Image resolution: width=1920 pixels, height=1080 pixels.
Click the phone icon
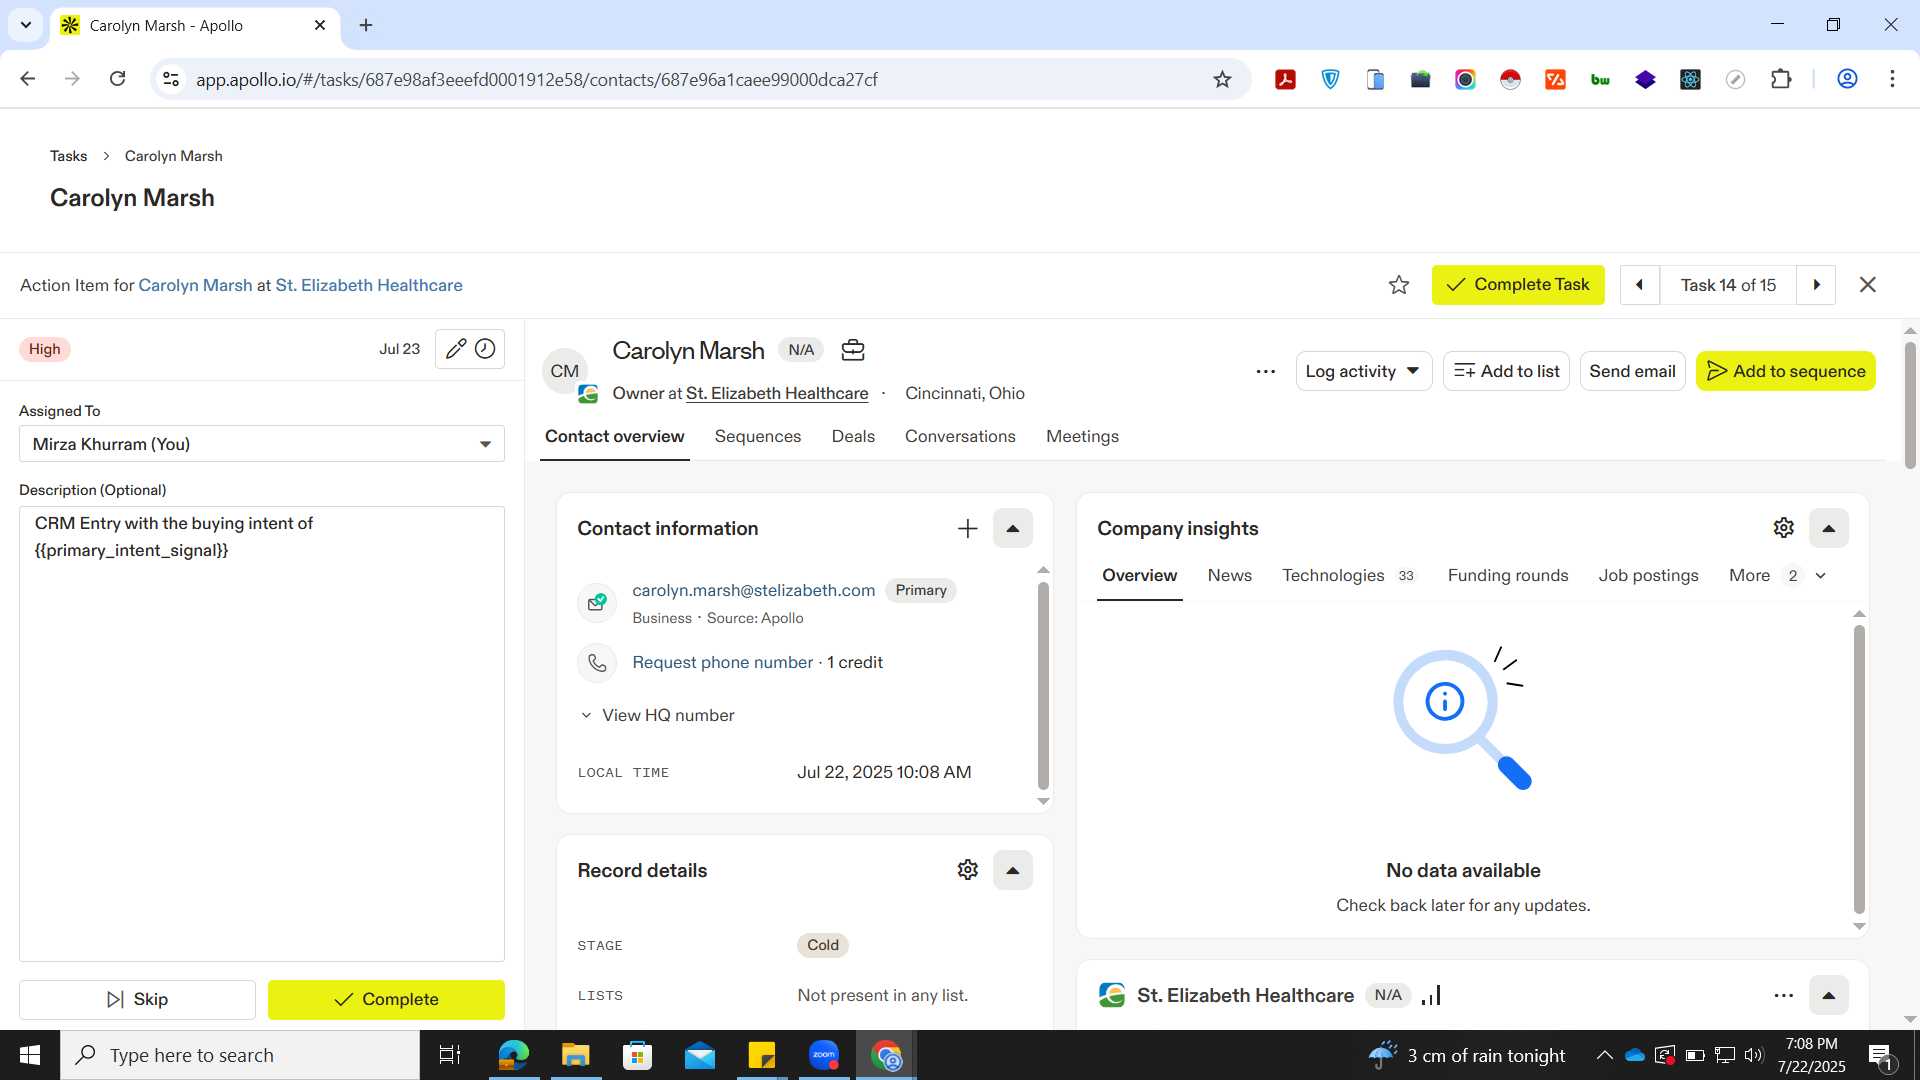597,663
